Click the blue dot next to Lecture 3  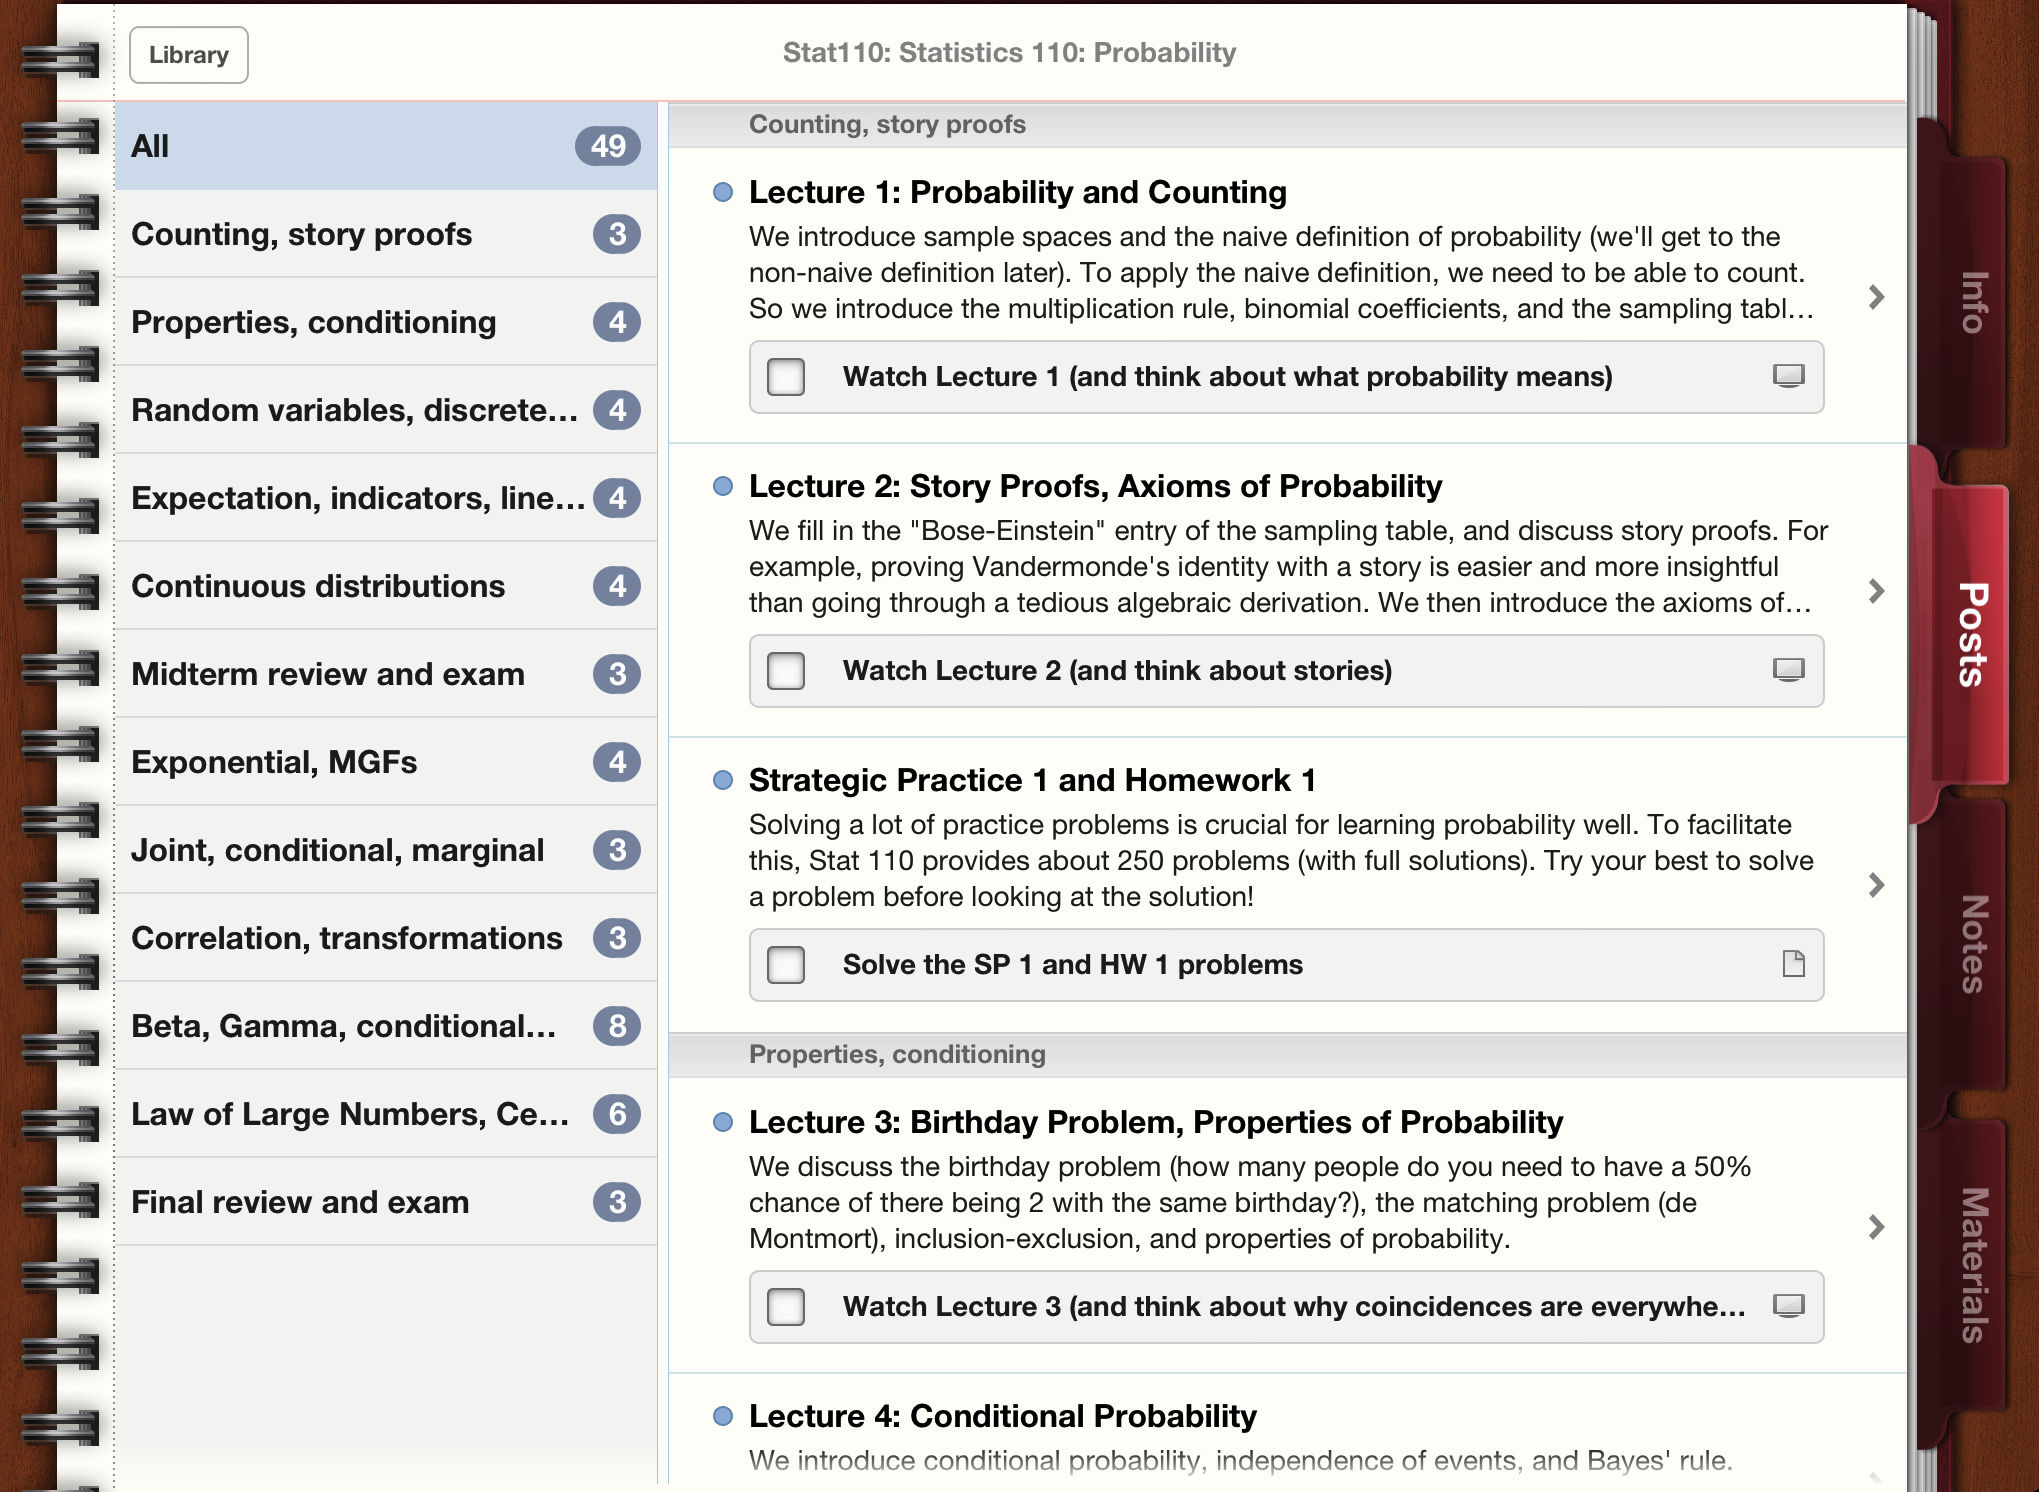(723, 1122)
